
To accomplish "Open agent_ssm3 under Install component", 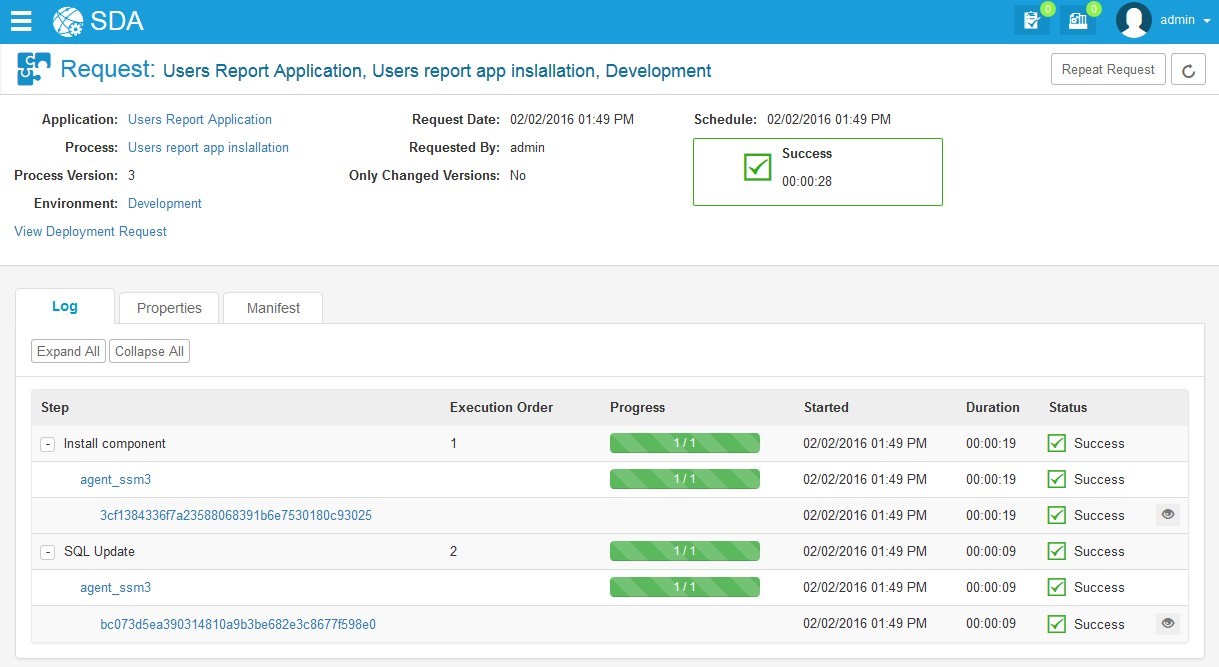I will 115,479.
